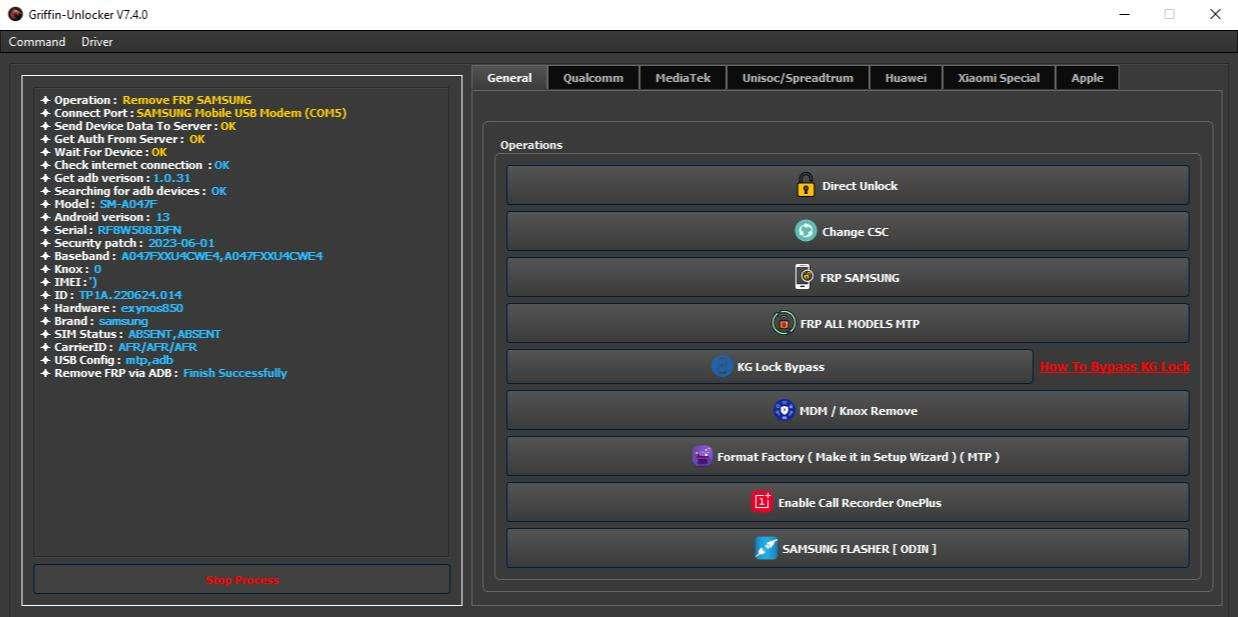Open the How To Bypass KG Lock link

[x=1114, y=367]
